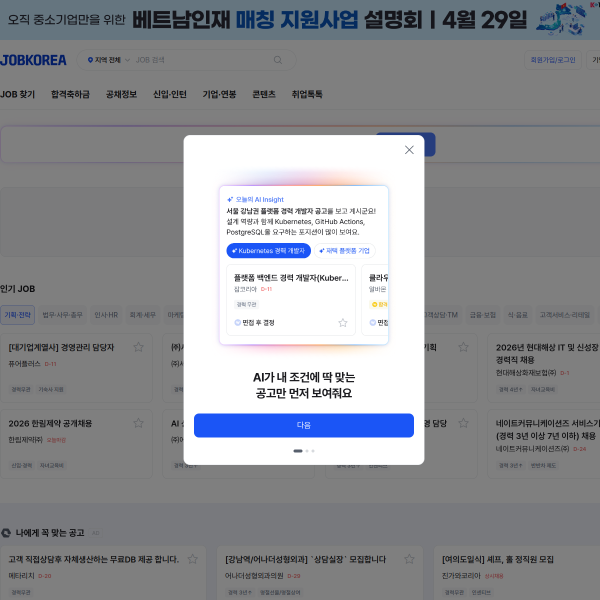Click the location pin icon in search bar
This screenshot has width=600, height=600.
click(x=90, y=60)
